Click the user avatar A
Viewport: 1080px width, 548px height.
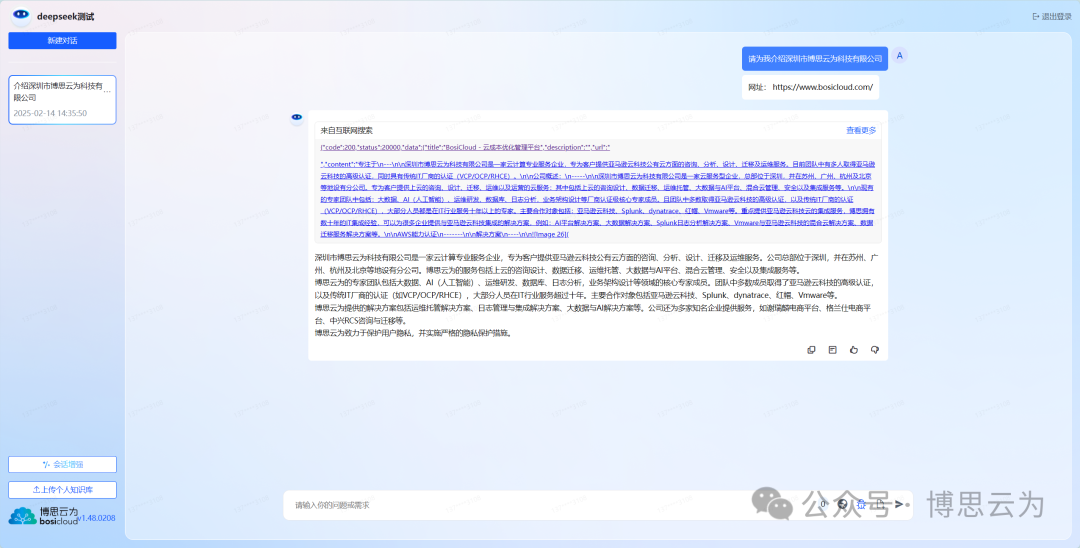(x=899, y=56)
